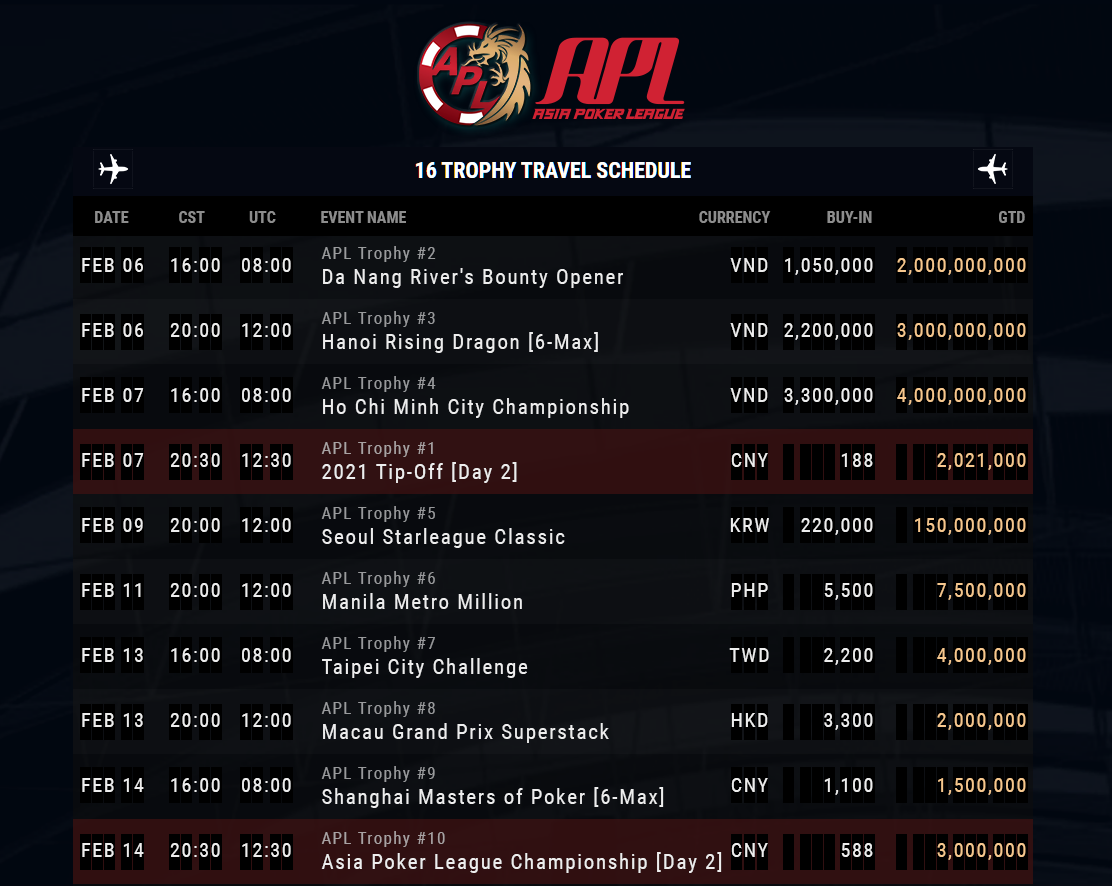Select Seoul Starleague Classic event
Screen dimensions: 1112x886
(x=443, y=537)
